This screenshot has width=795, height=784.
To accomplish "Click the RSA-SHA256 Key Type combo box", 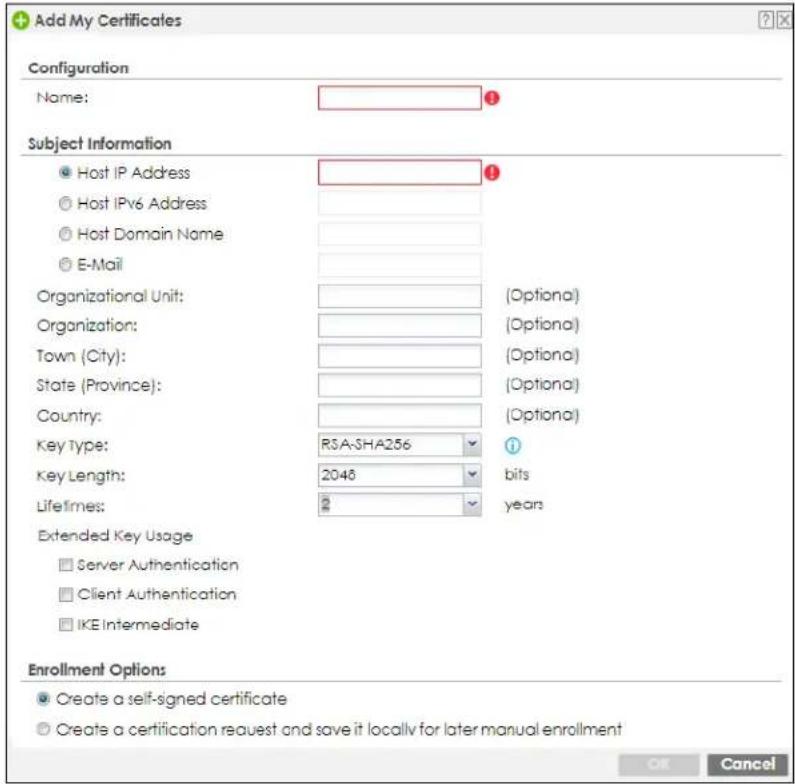I will 400,445.
